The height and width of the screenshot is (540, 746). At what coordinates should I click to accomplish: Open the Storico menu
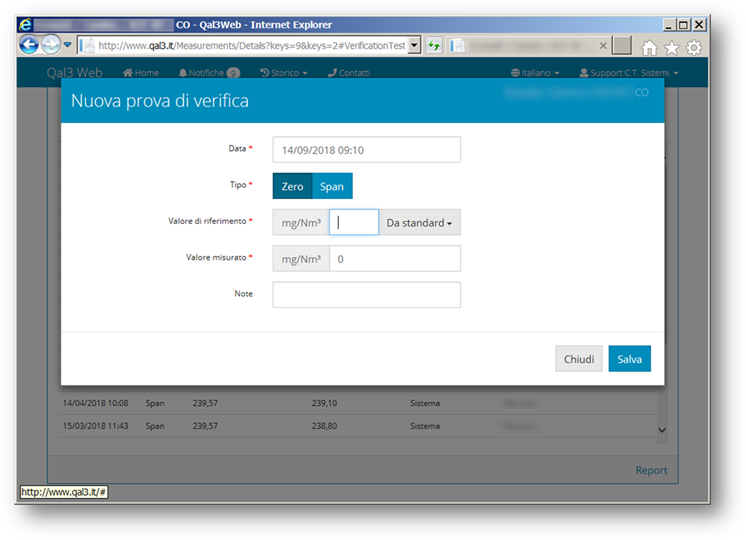pos(283,73)
